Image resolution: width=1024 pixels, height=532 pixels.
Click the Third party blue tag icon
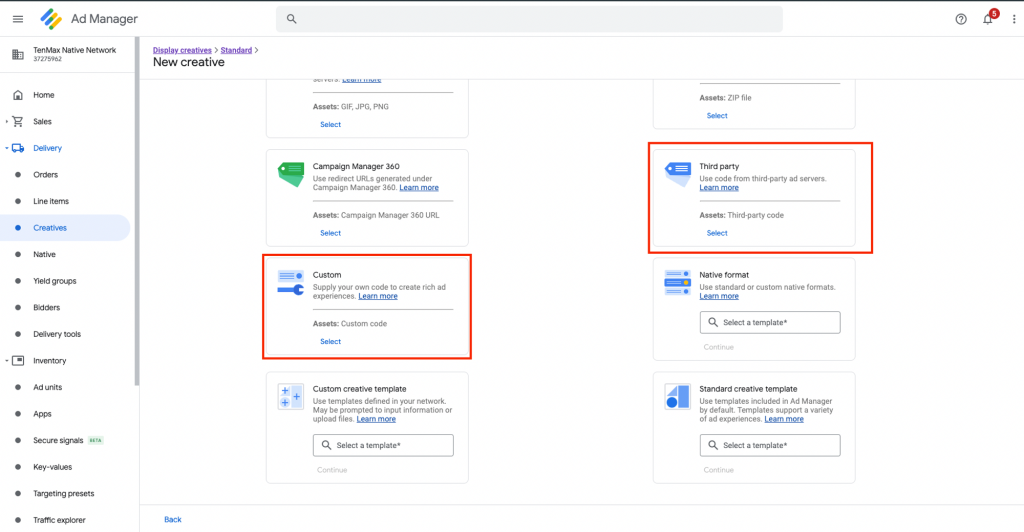pos(677,174)
